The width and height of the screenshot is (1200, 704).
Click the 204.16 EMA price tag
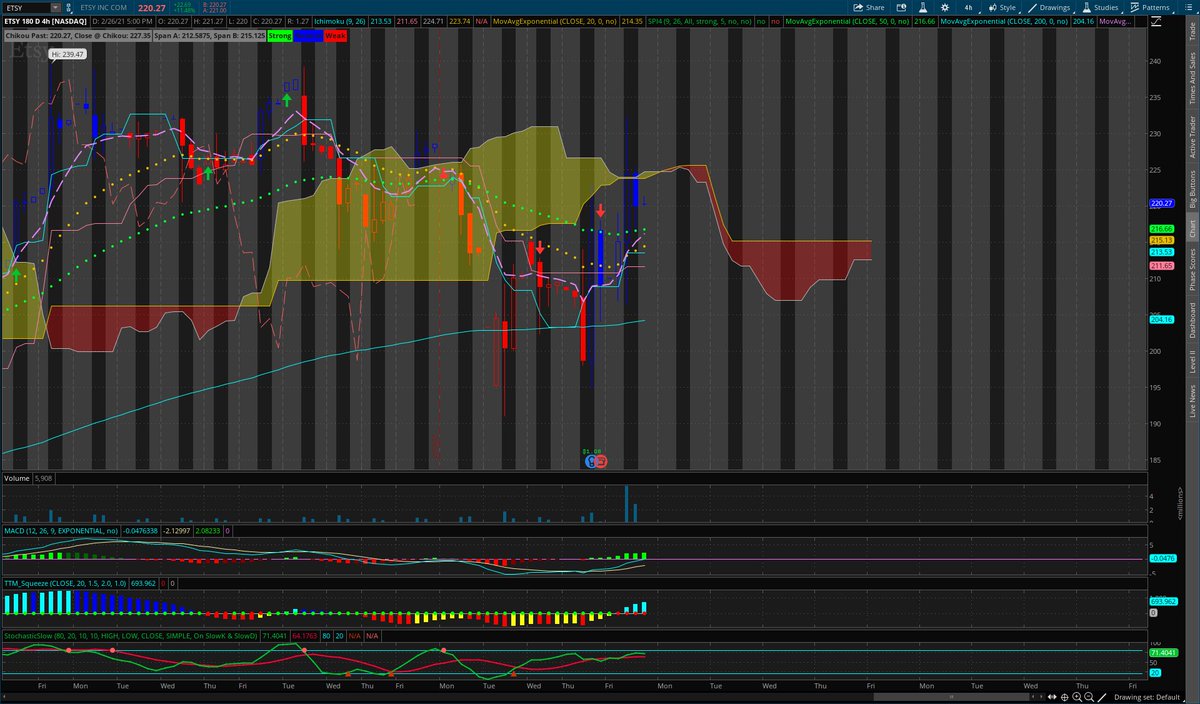tap(1161, 320)
